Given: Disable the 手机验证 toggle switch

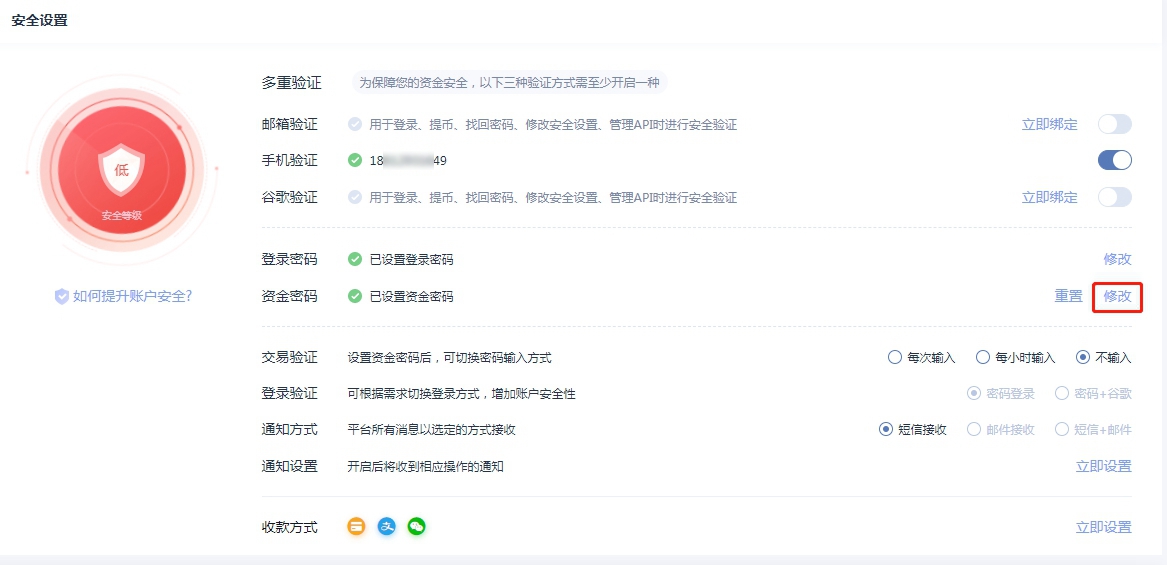Looking at the screenshot, I should coord(1114,160).
